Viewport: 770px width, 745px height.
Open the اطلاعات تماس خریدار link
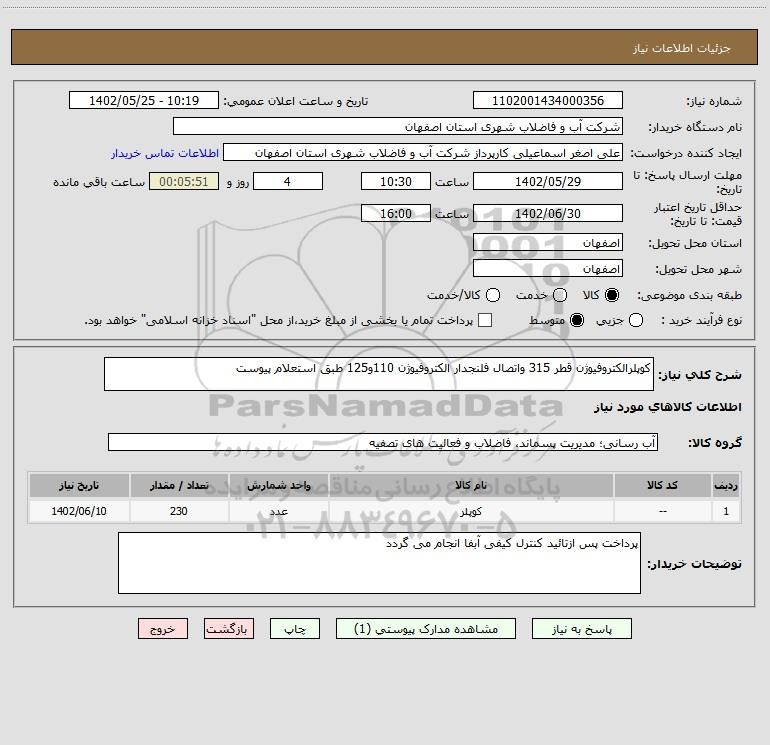coord(165,153)
